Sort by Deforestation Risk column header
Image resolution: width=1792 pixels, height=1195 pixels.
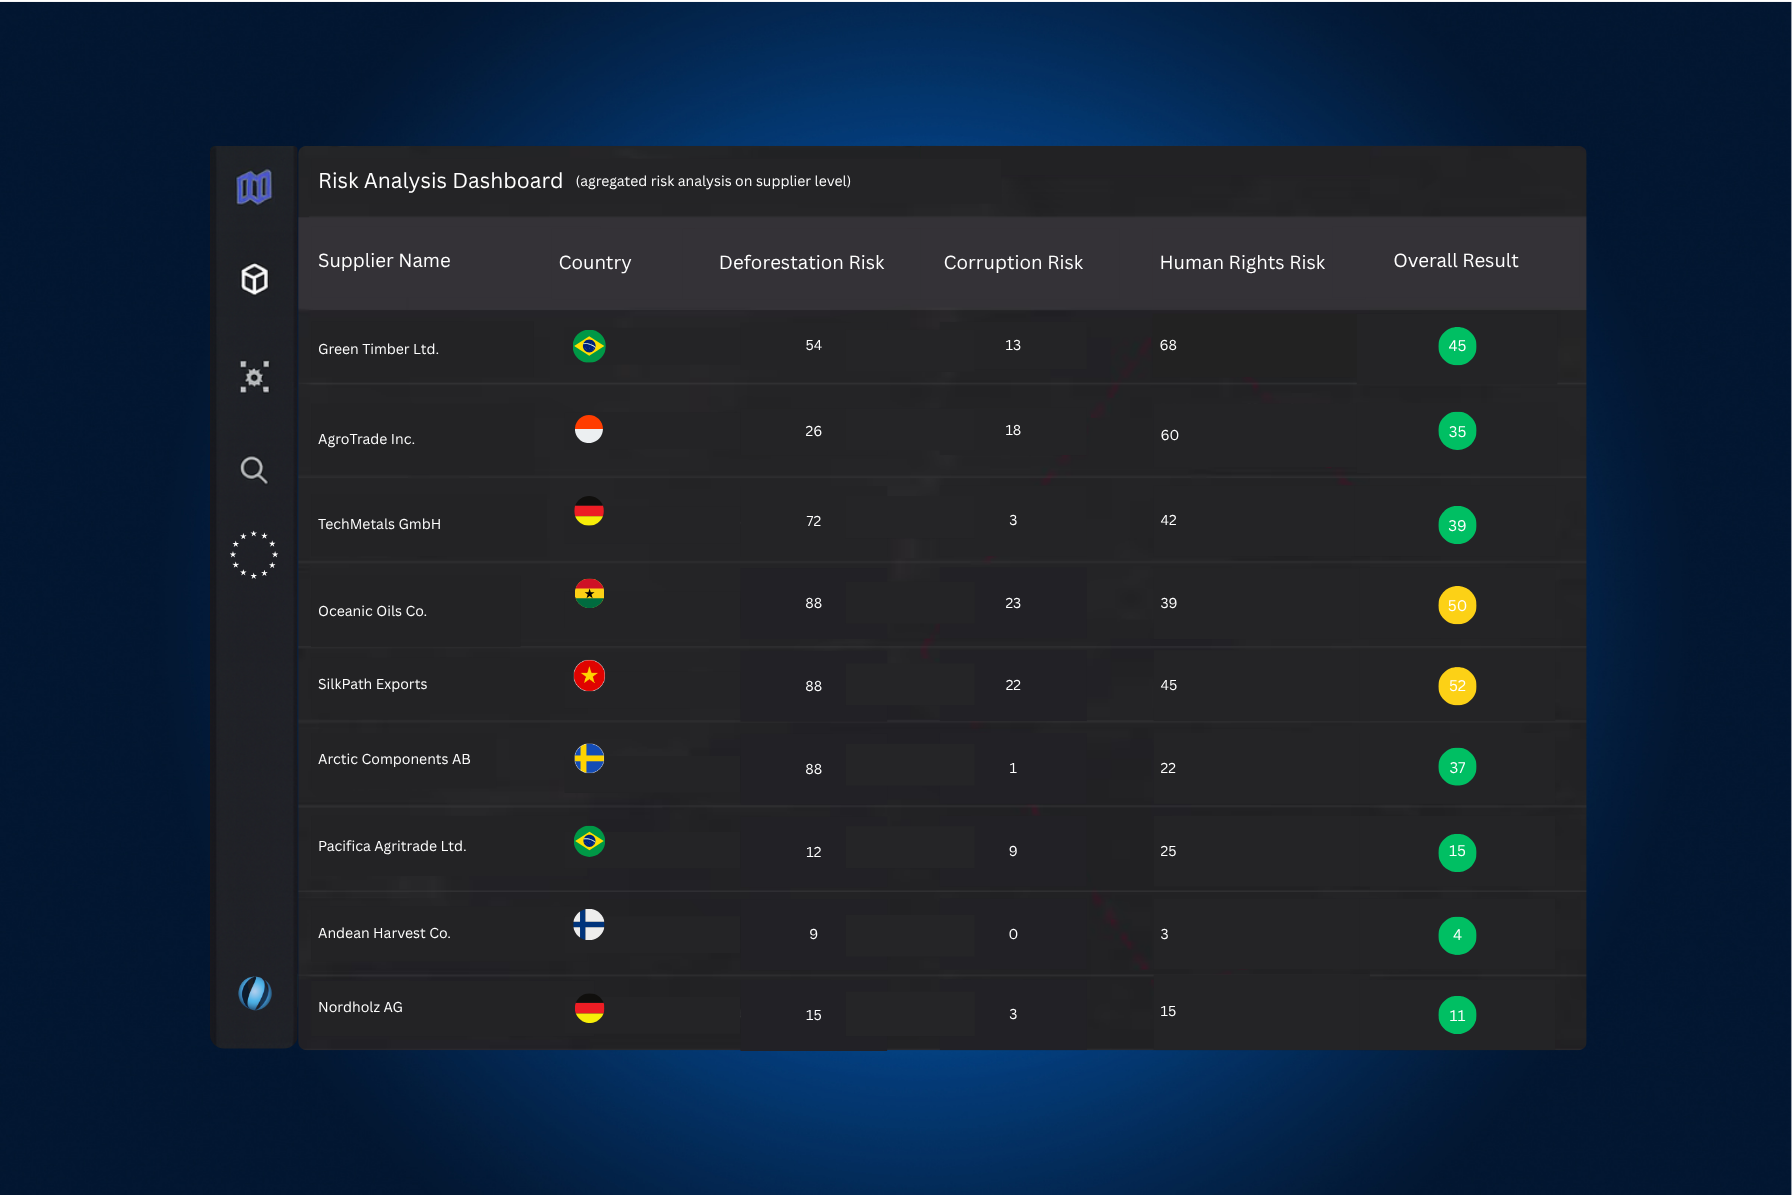[801, 263]
